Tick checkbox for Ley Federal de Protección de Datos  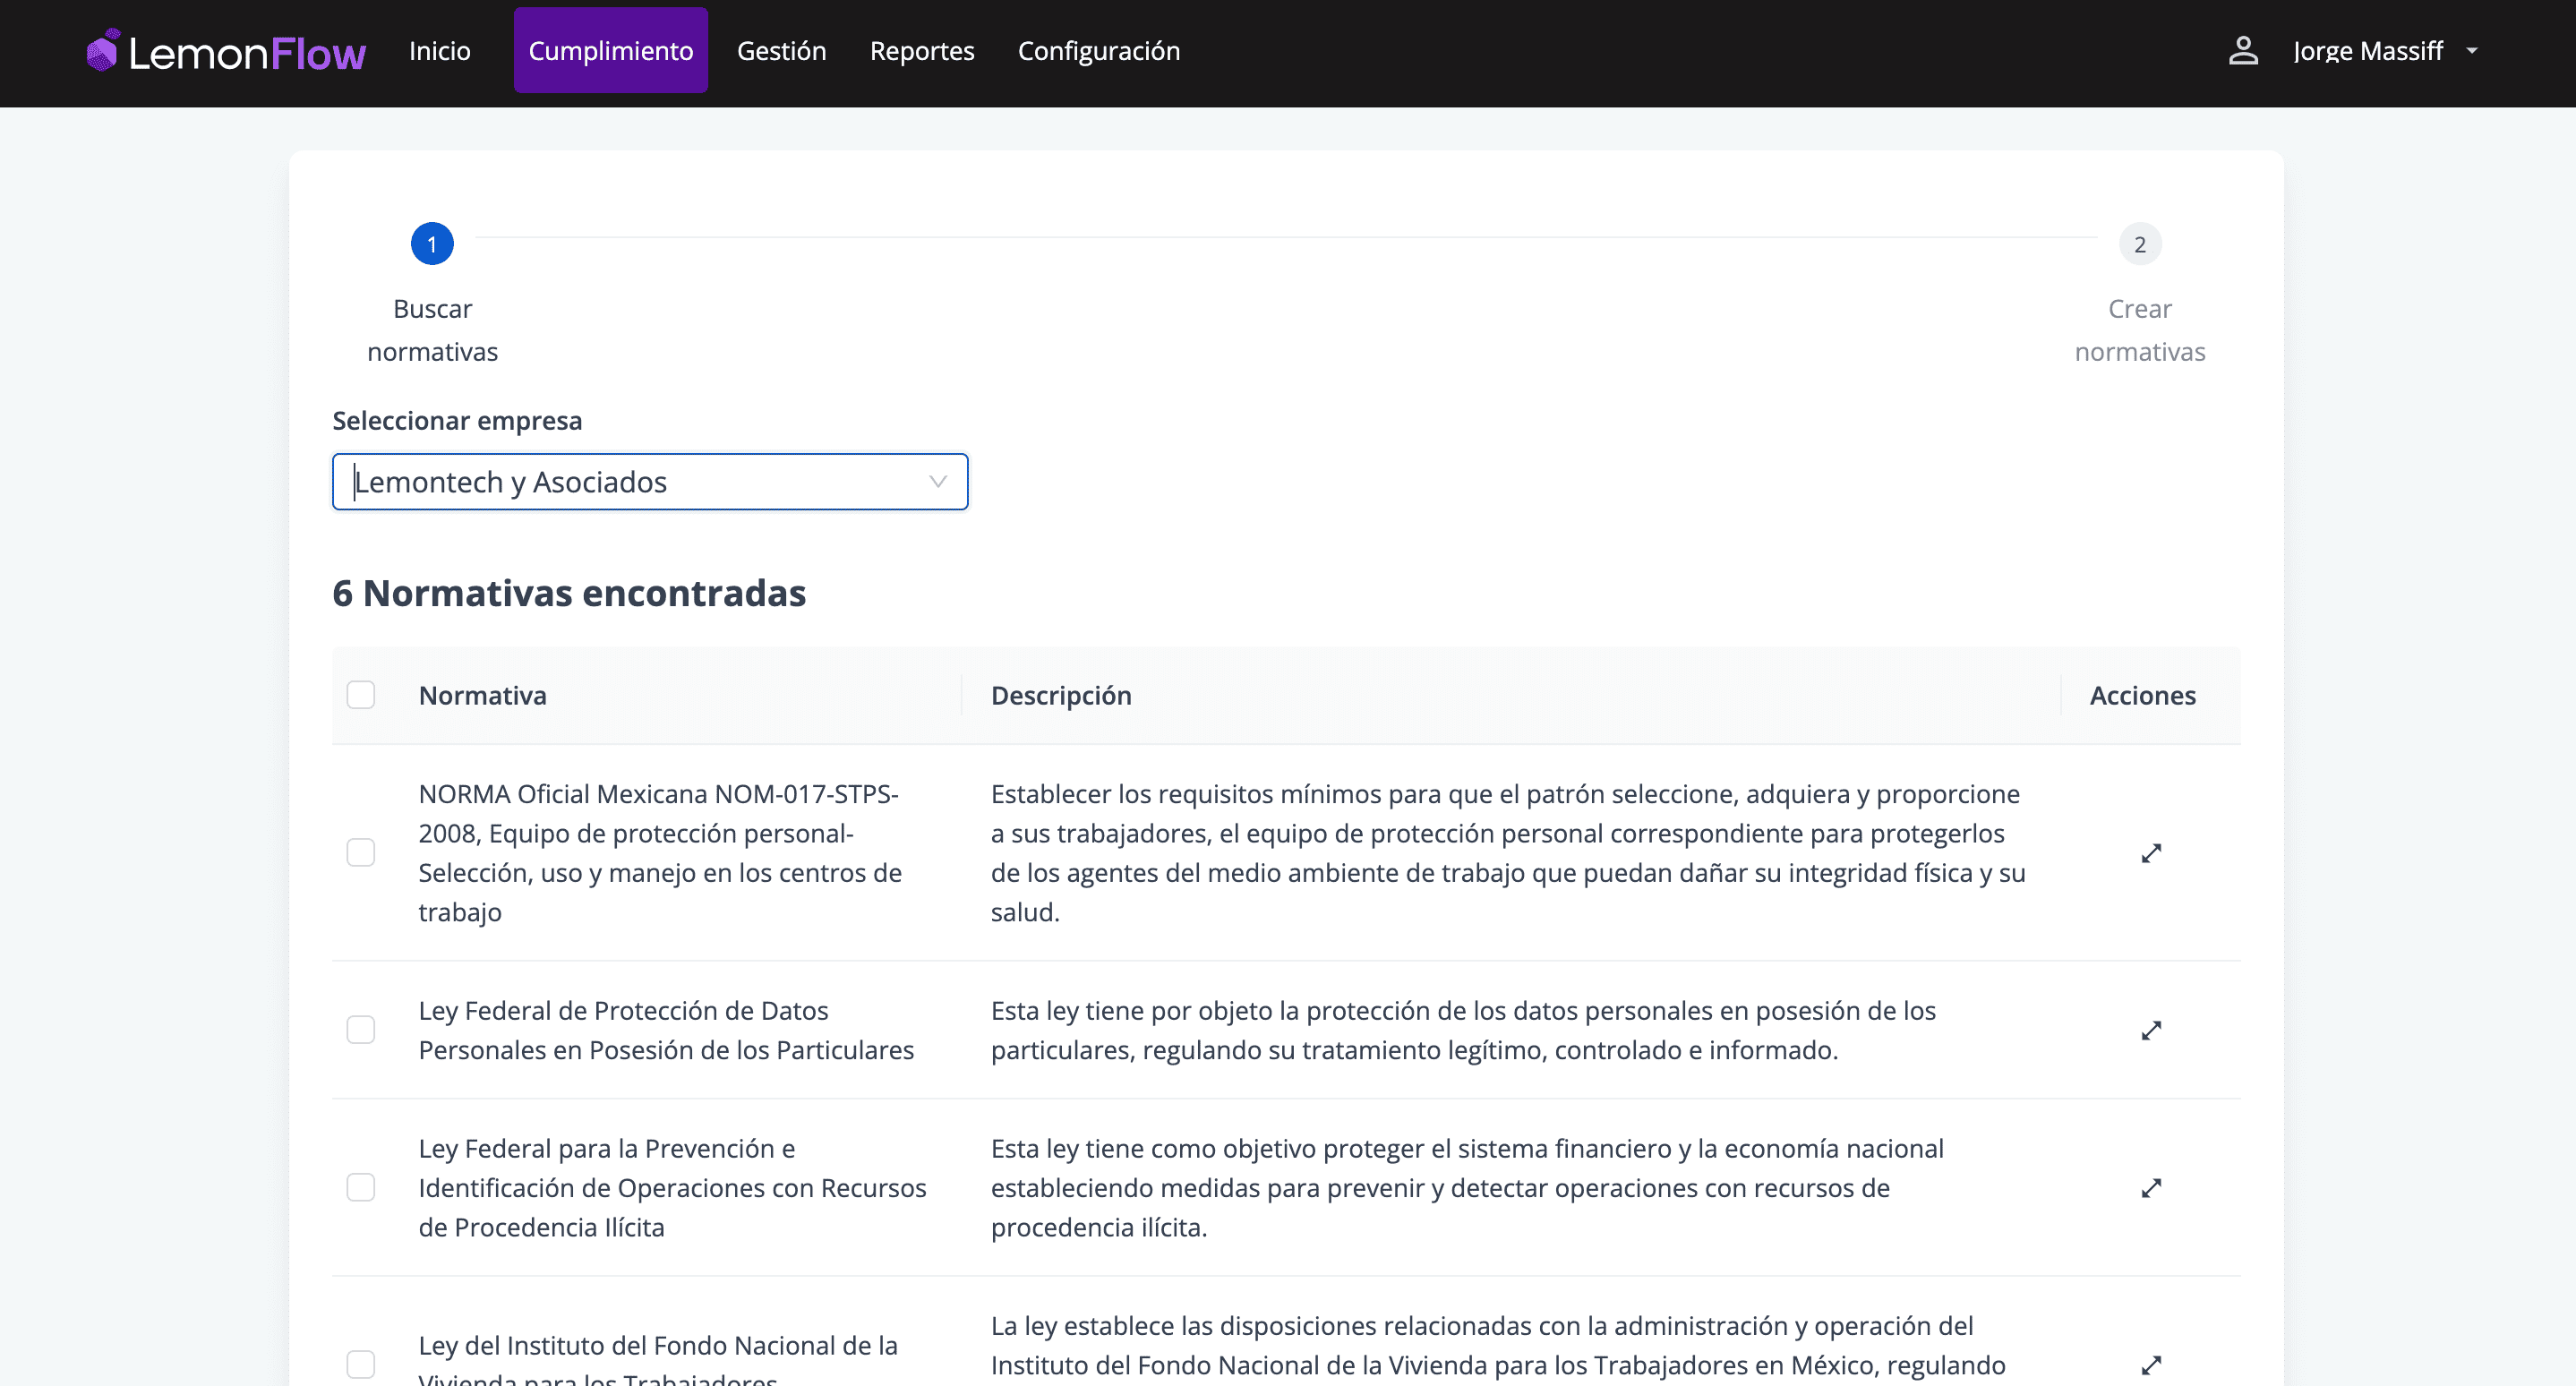[x=360, y=1029]
